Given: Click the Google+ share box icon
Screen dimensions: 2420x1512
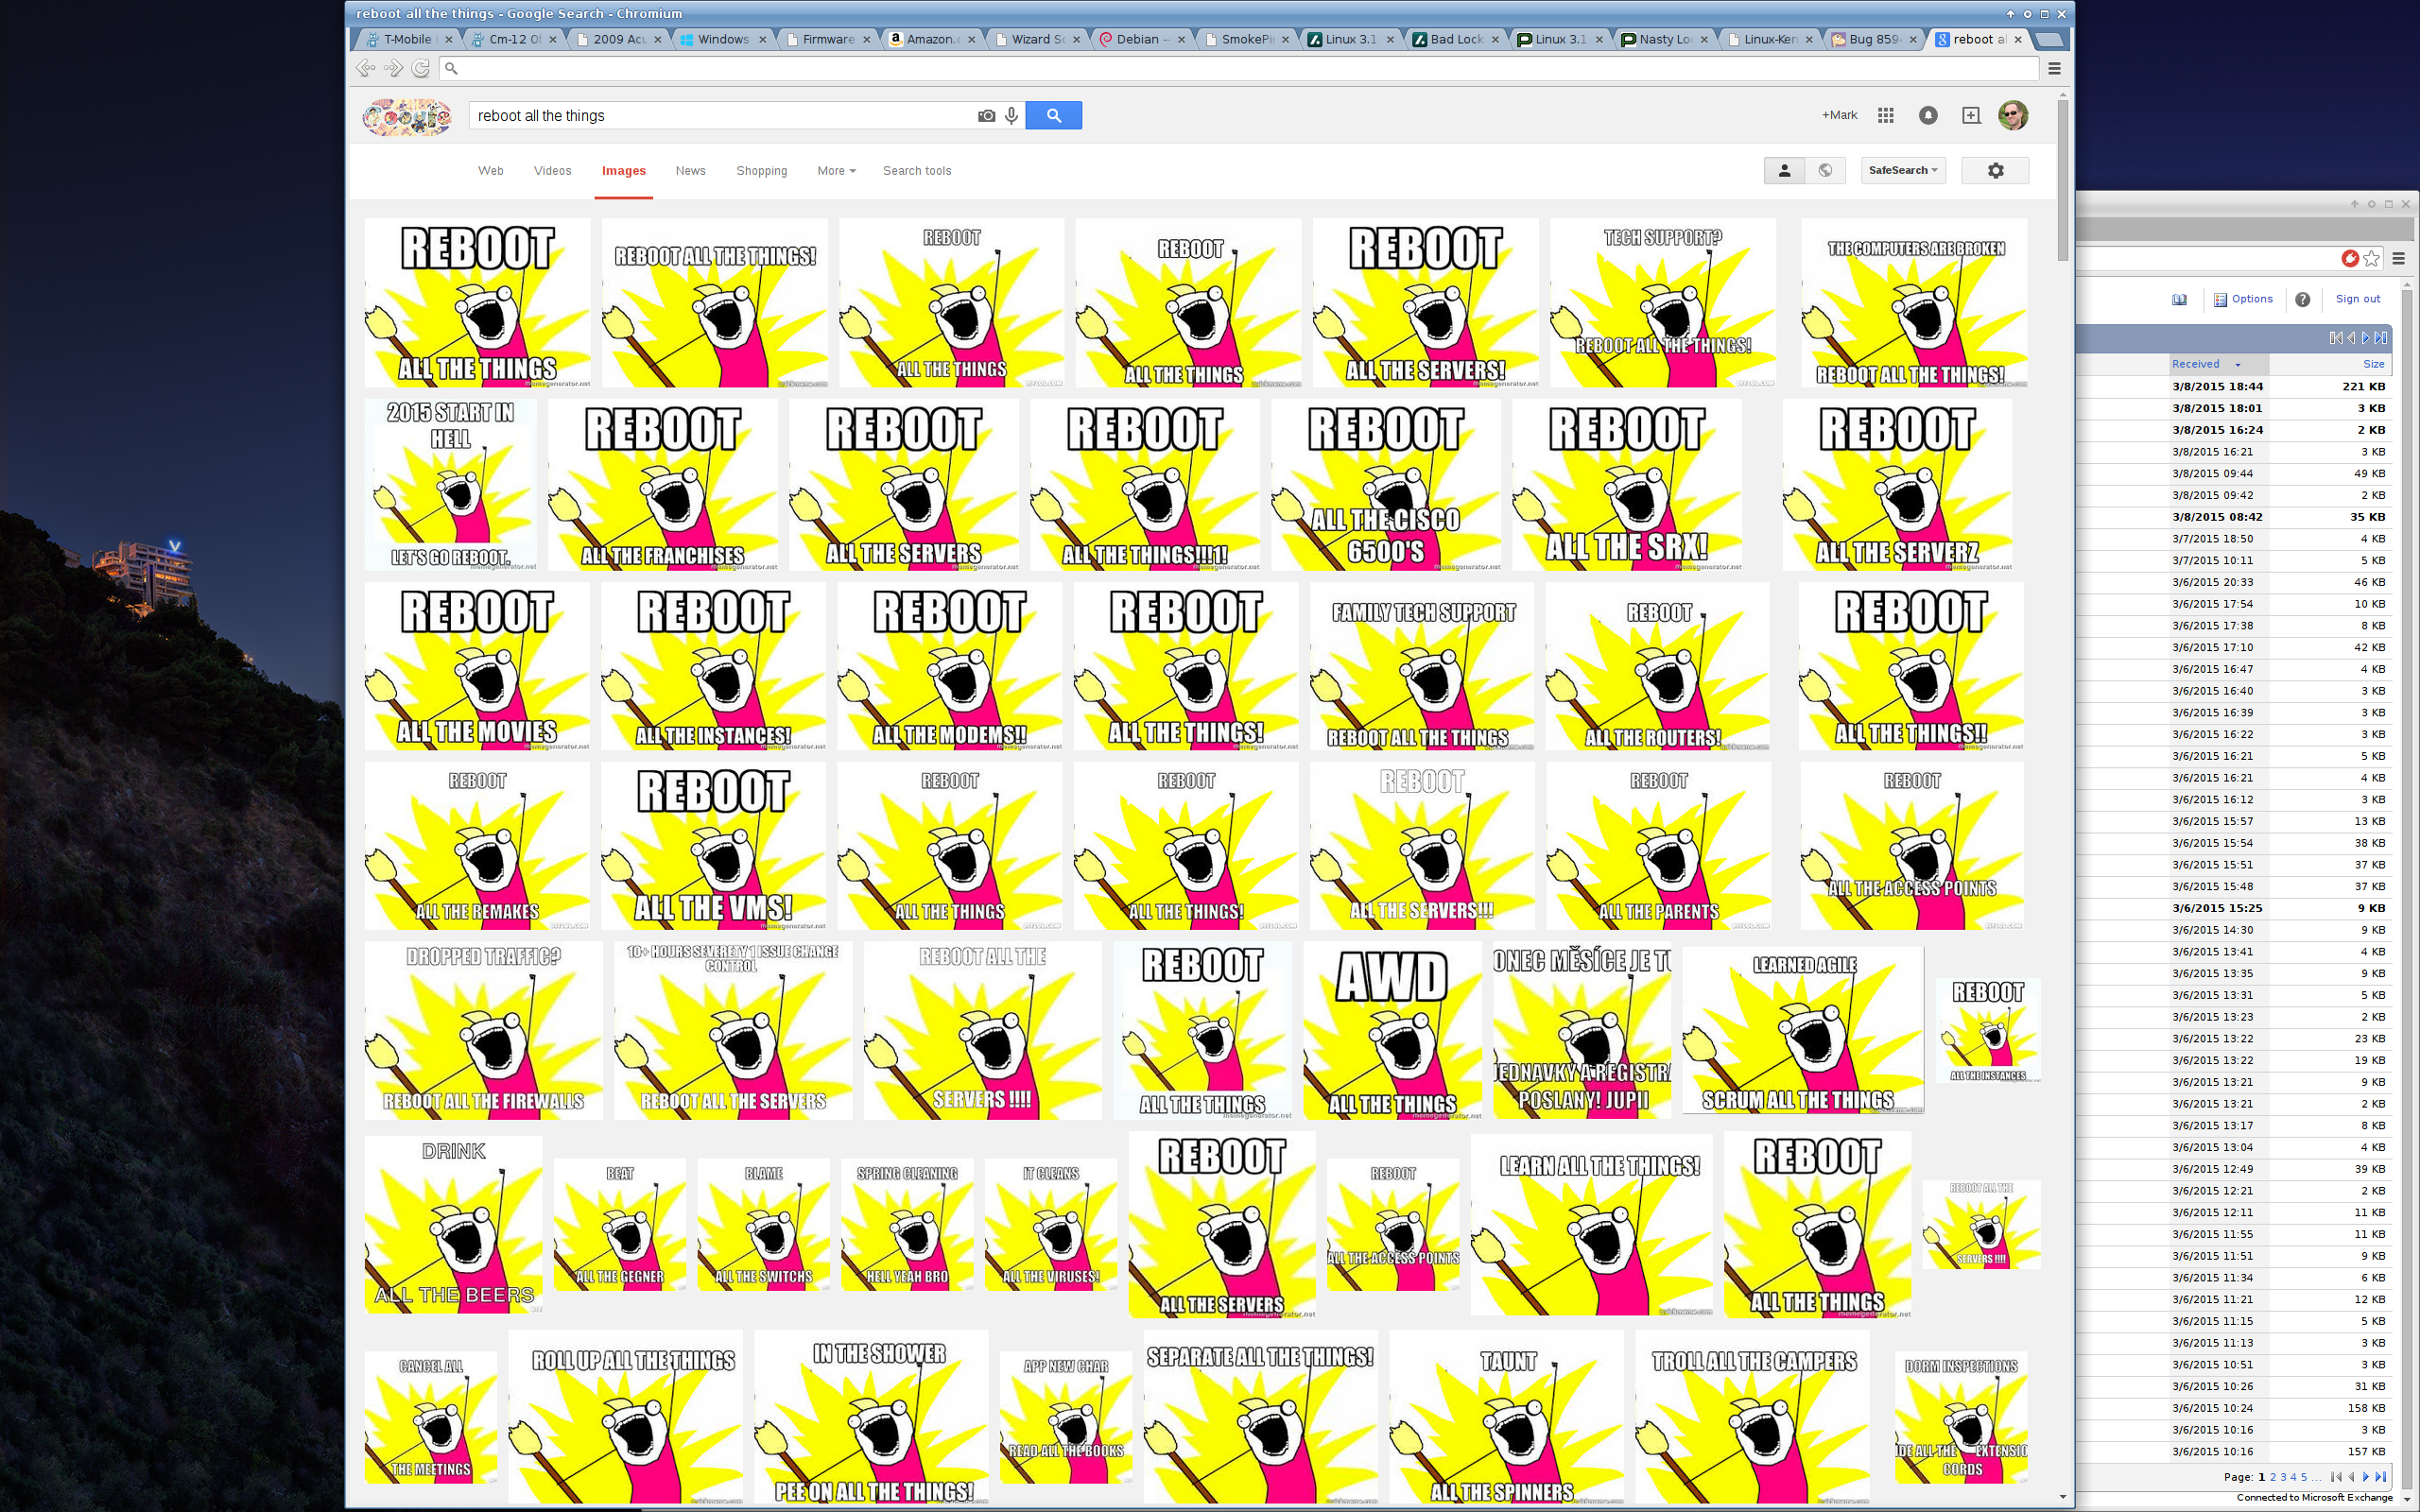Looking at the screenshot, I should click(1970, 115).
